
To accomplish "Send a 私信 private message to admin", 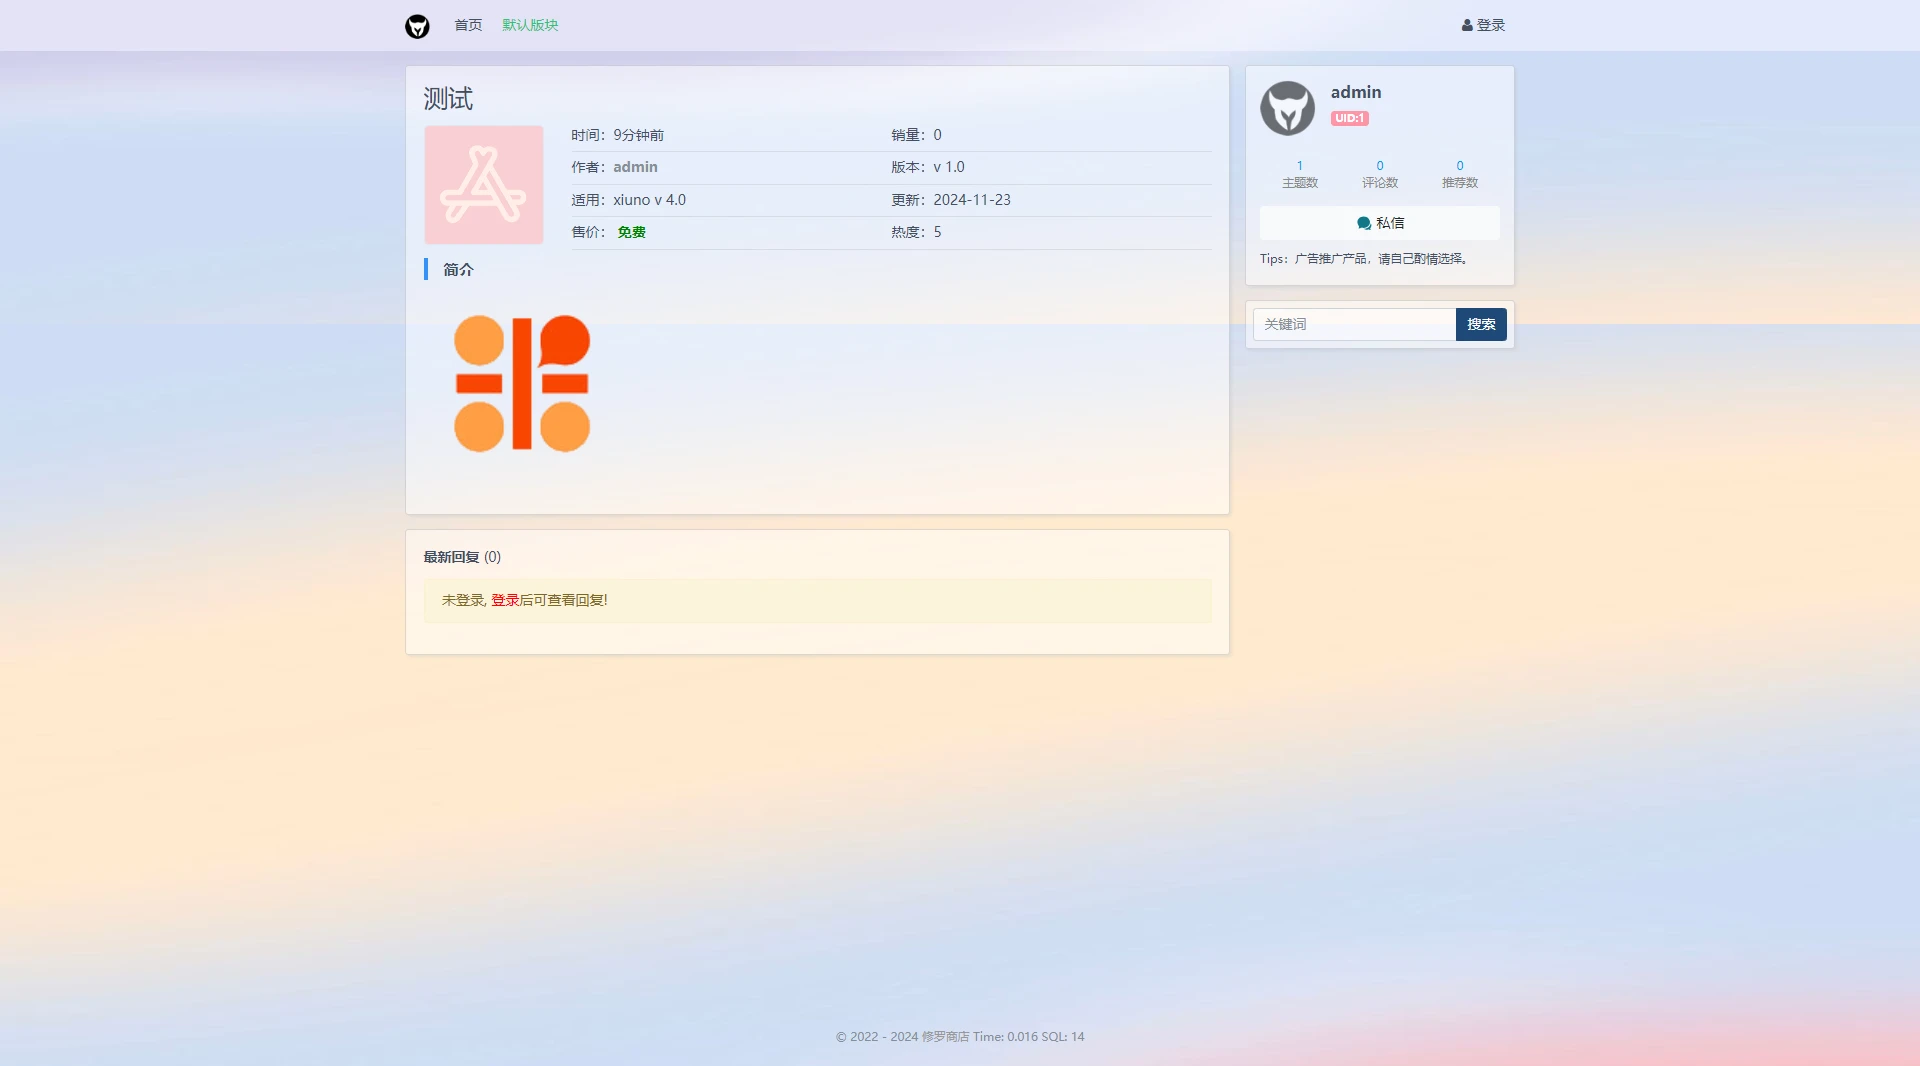I will [1389, 223].
